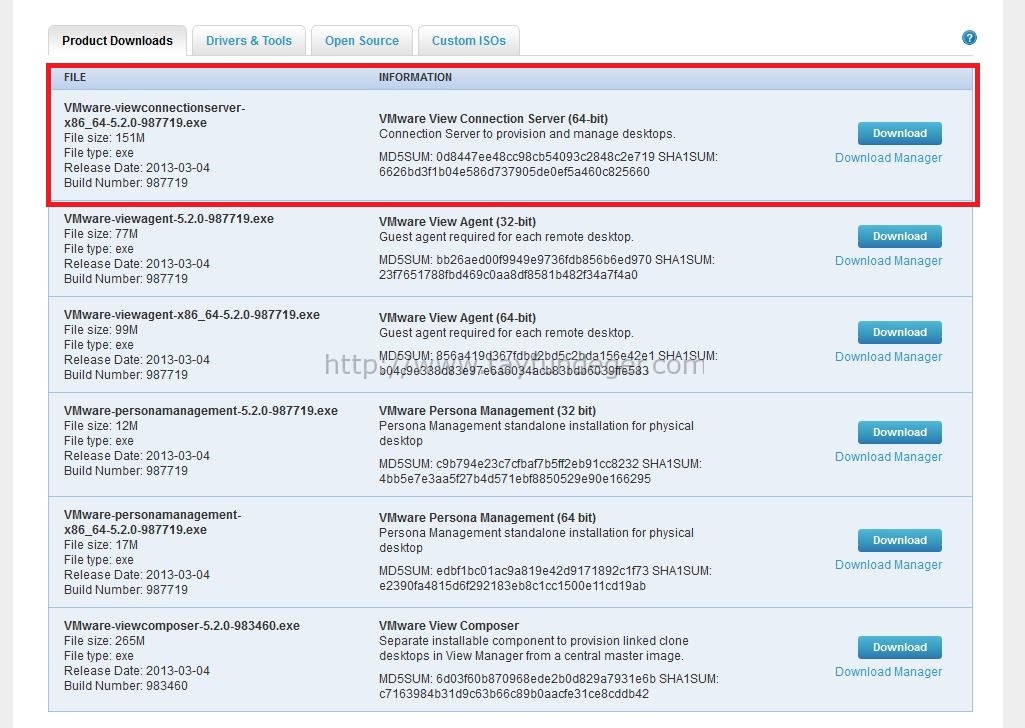1025x728 pixels.
Task: Select file name VMware-viewagent-x86_64-5.2.0-987719.exe
Action: [192, 315]
